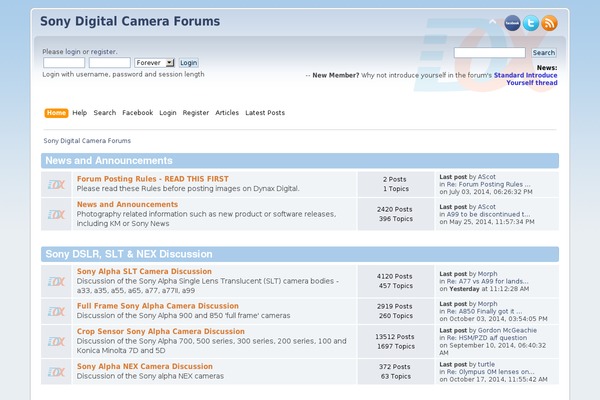Open the Forever session length dropdown
This screenshot has height=400, width=600.
coord(155,63)
